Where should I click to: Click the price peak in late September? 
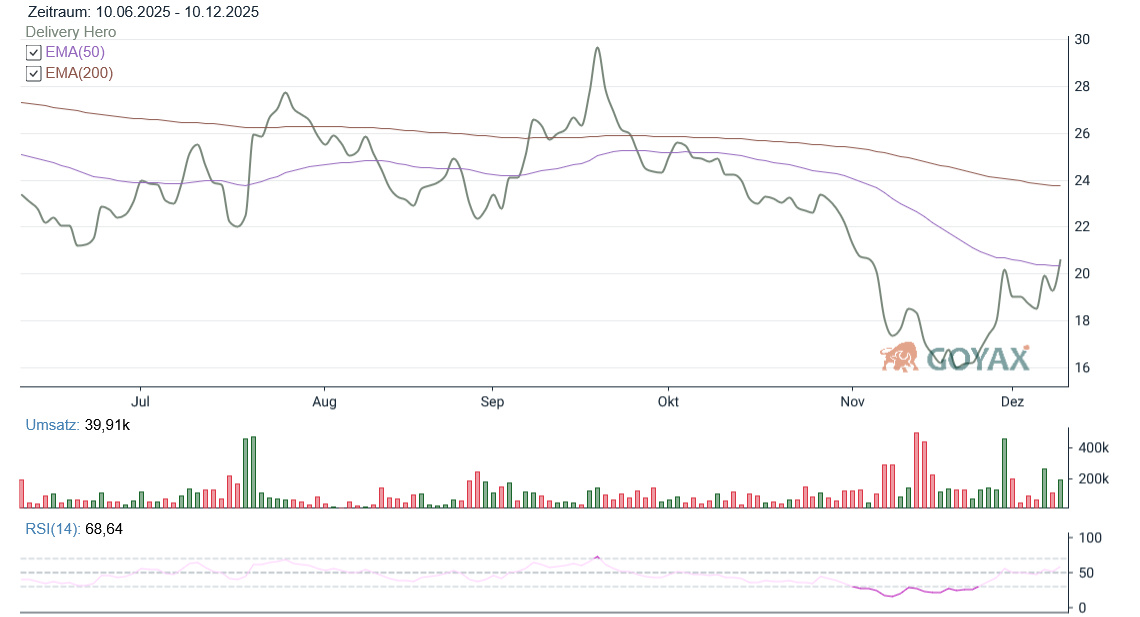pos(597,48)
